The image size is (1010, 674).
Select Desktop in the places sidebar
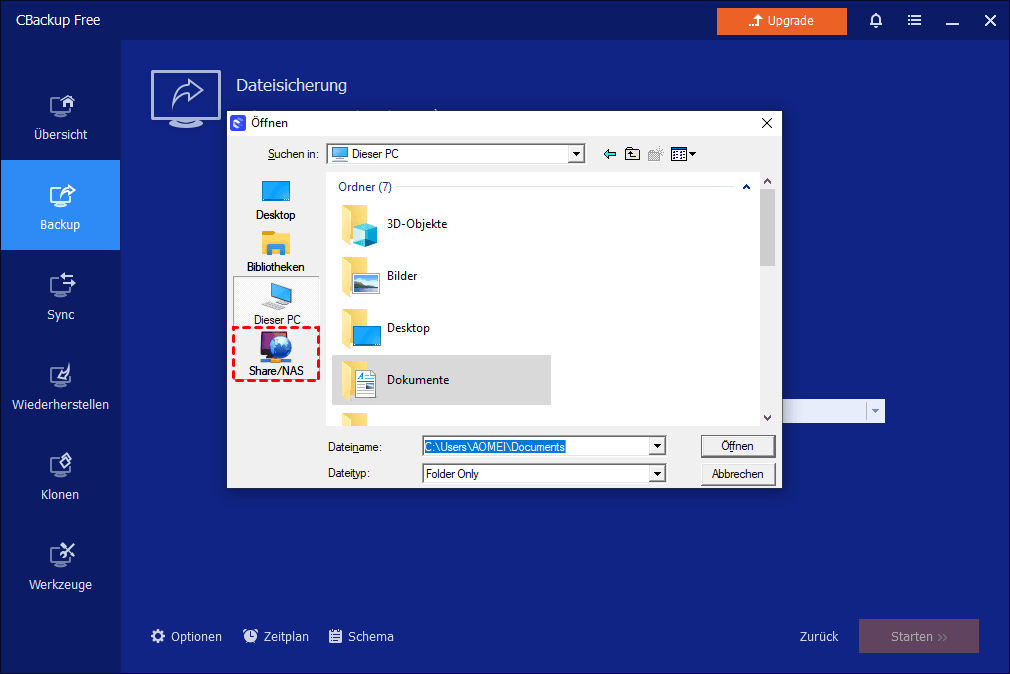click(x=276, y=199)
